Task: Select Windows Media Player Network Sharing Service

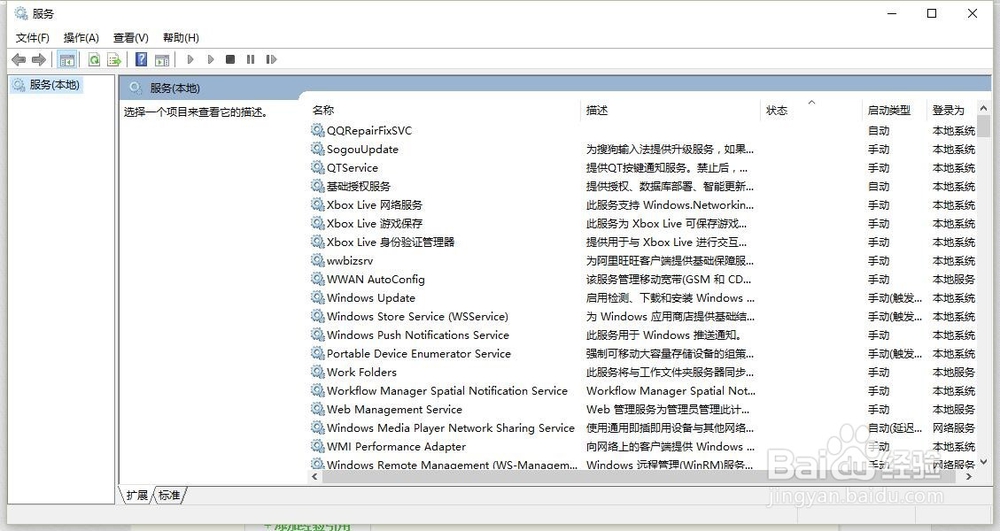Action: tap(450, 427)
